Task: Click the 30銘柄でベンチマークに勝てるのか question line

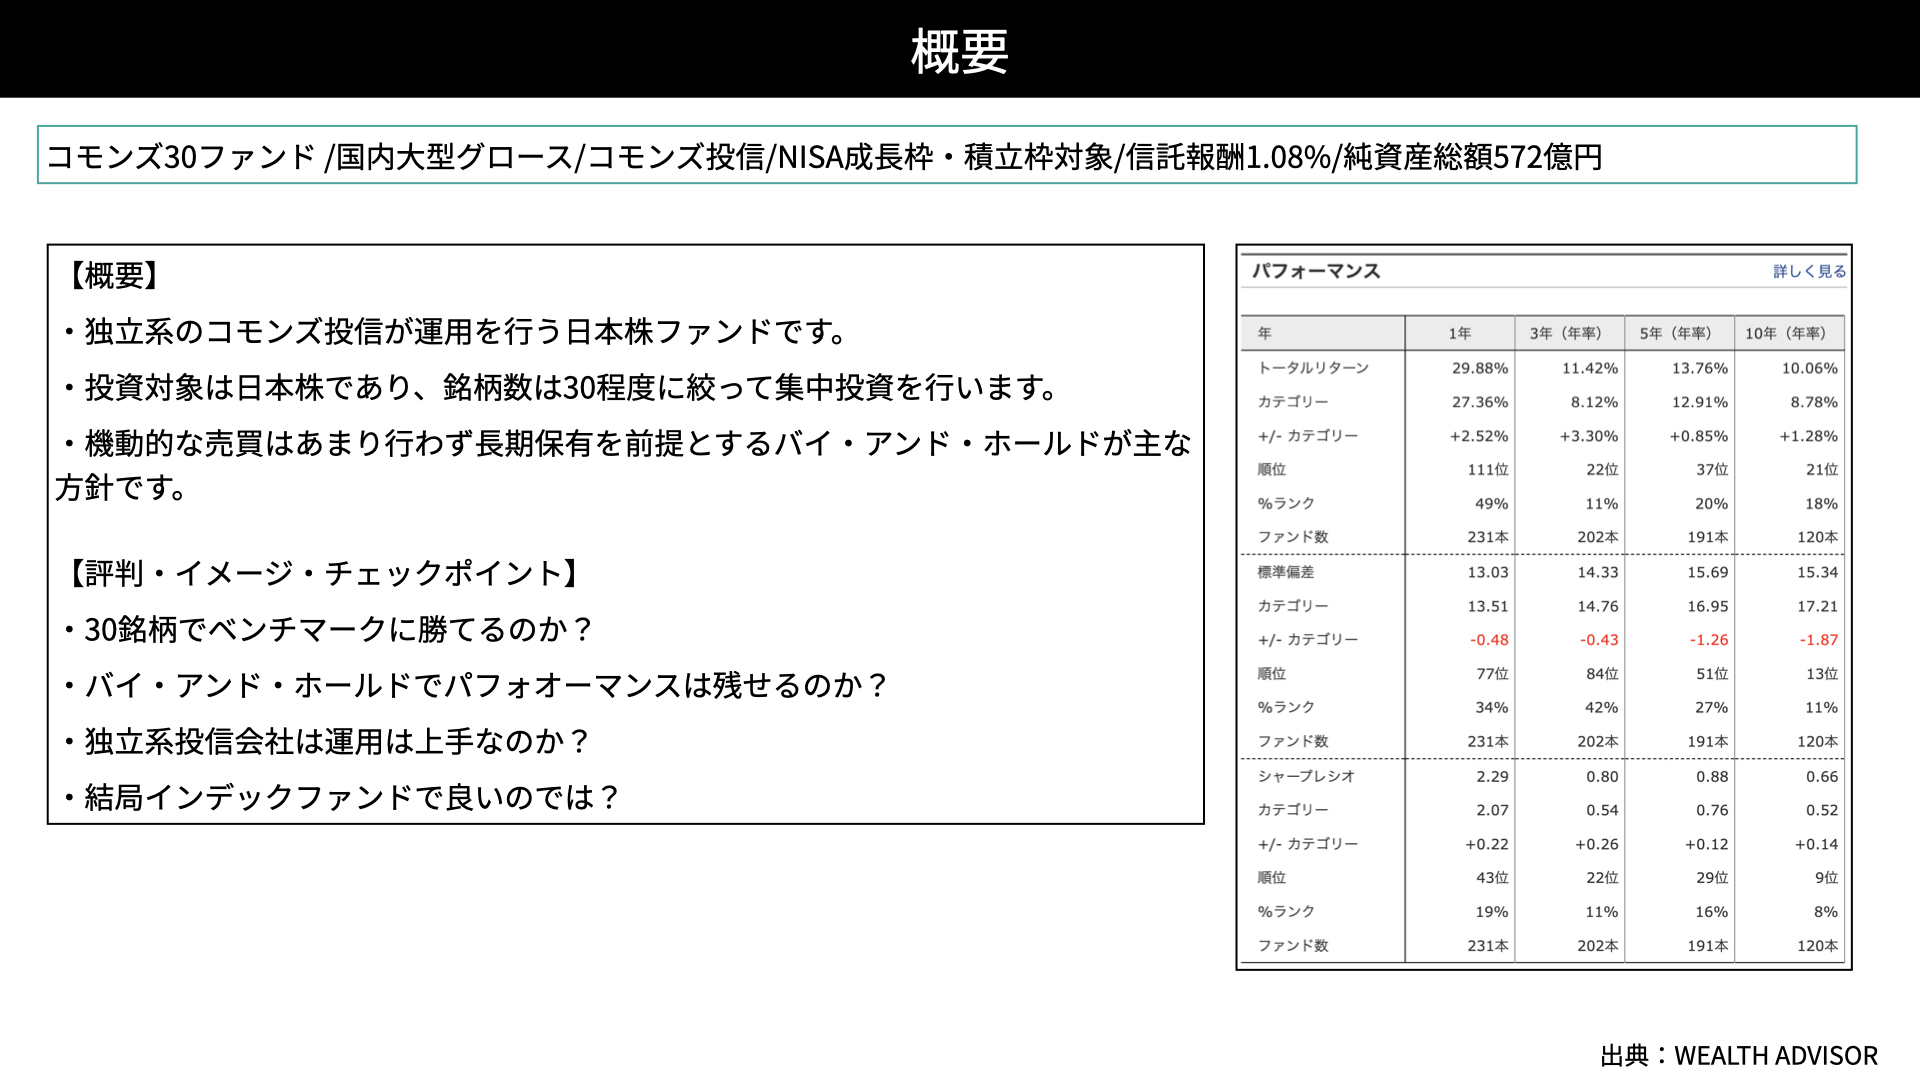Action: [x=330, y=629]
